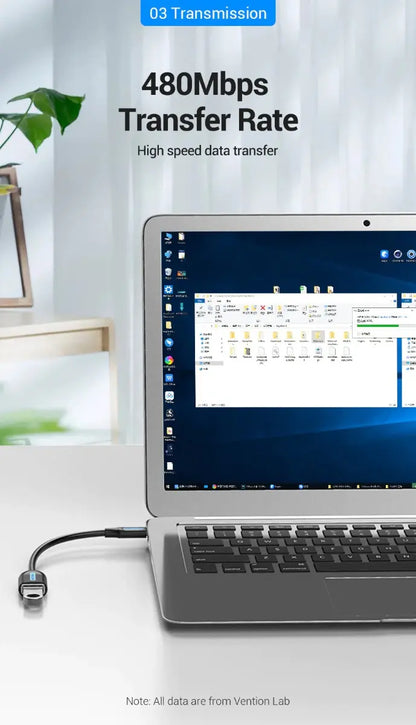Viewport: 416px width, 725px height.
Task: Expand More details in the copy dialog
Action: click(365, 333)
